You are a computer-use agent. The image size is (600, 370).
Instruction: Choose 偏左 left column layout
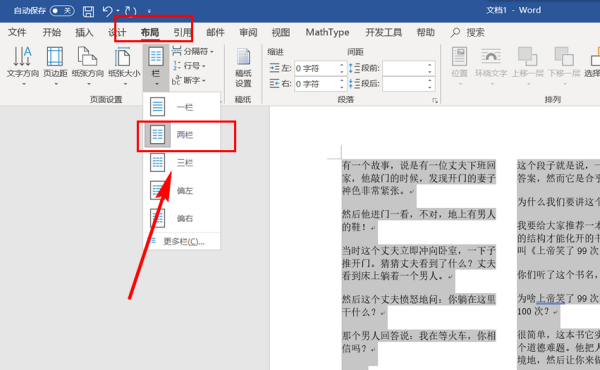(182, 190)
